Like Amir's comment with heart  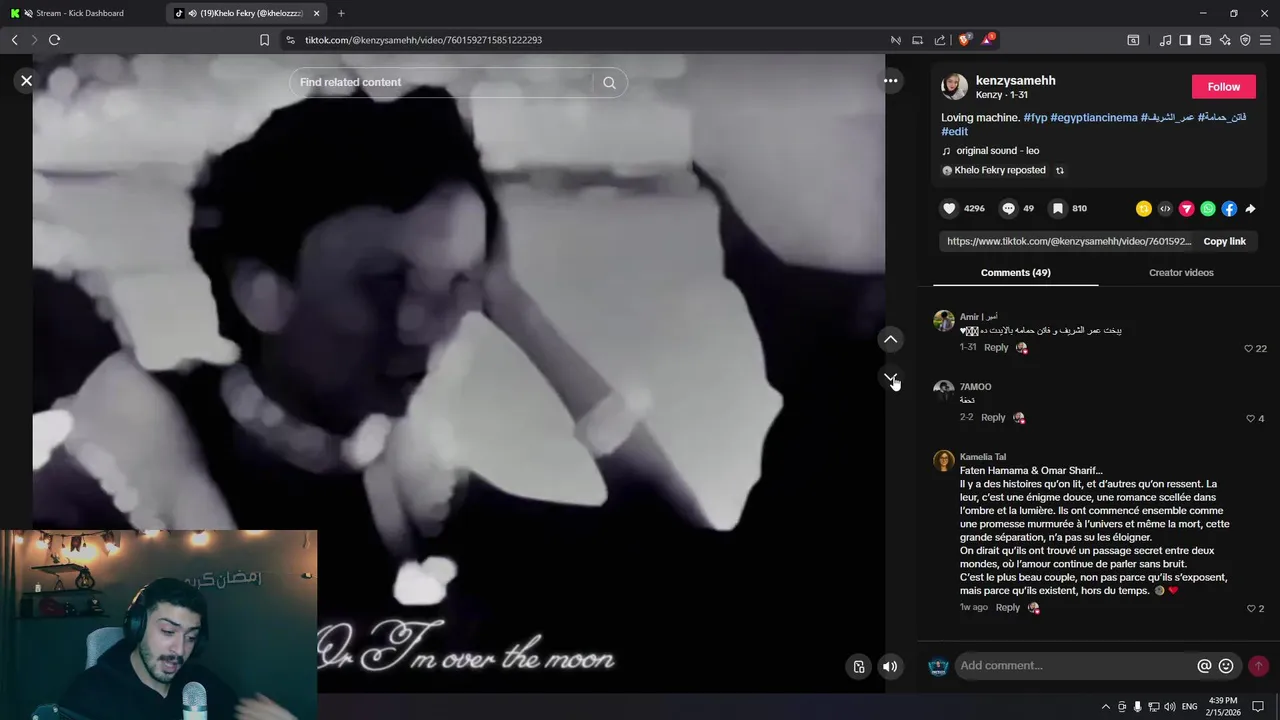click(x=1248, y=349)
